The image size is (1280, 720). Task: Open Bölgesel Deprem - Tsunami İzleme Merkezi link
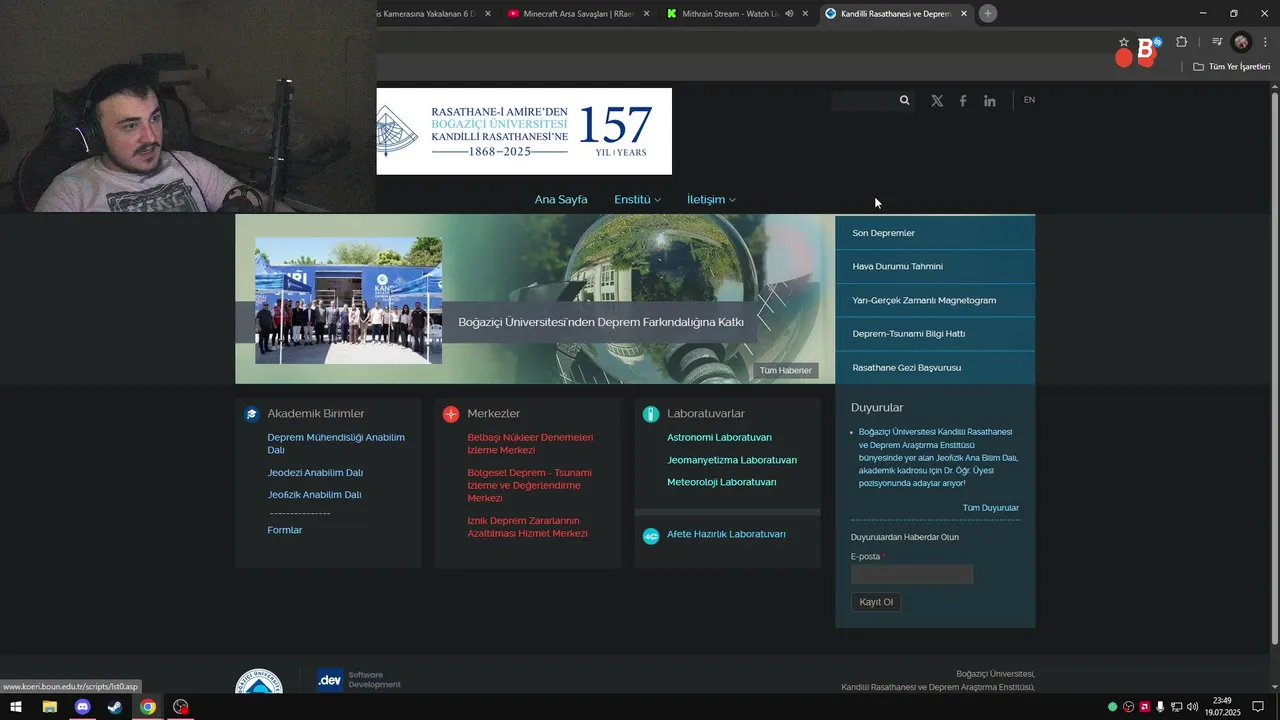529,485
